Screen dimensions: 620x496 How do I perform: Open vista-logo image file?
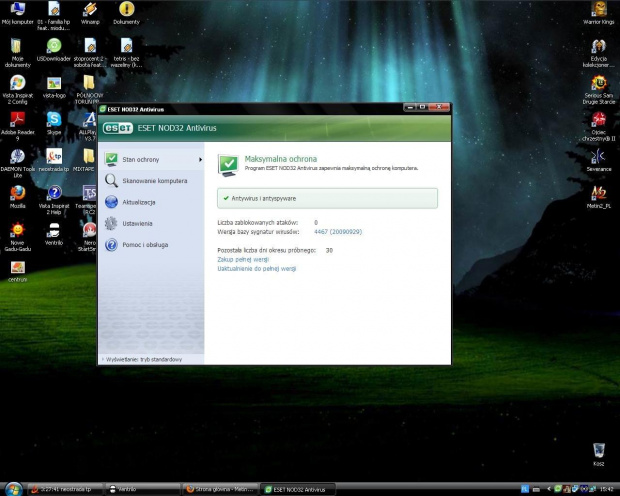coord(54,87)
